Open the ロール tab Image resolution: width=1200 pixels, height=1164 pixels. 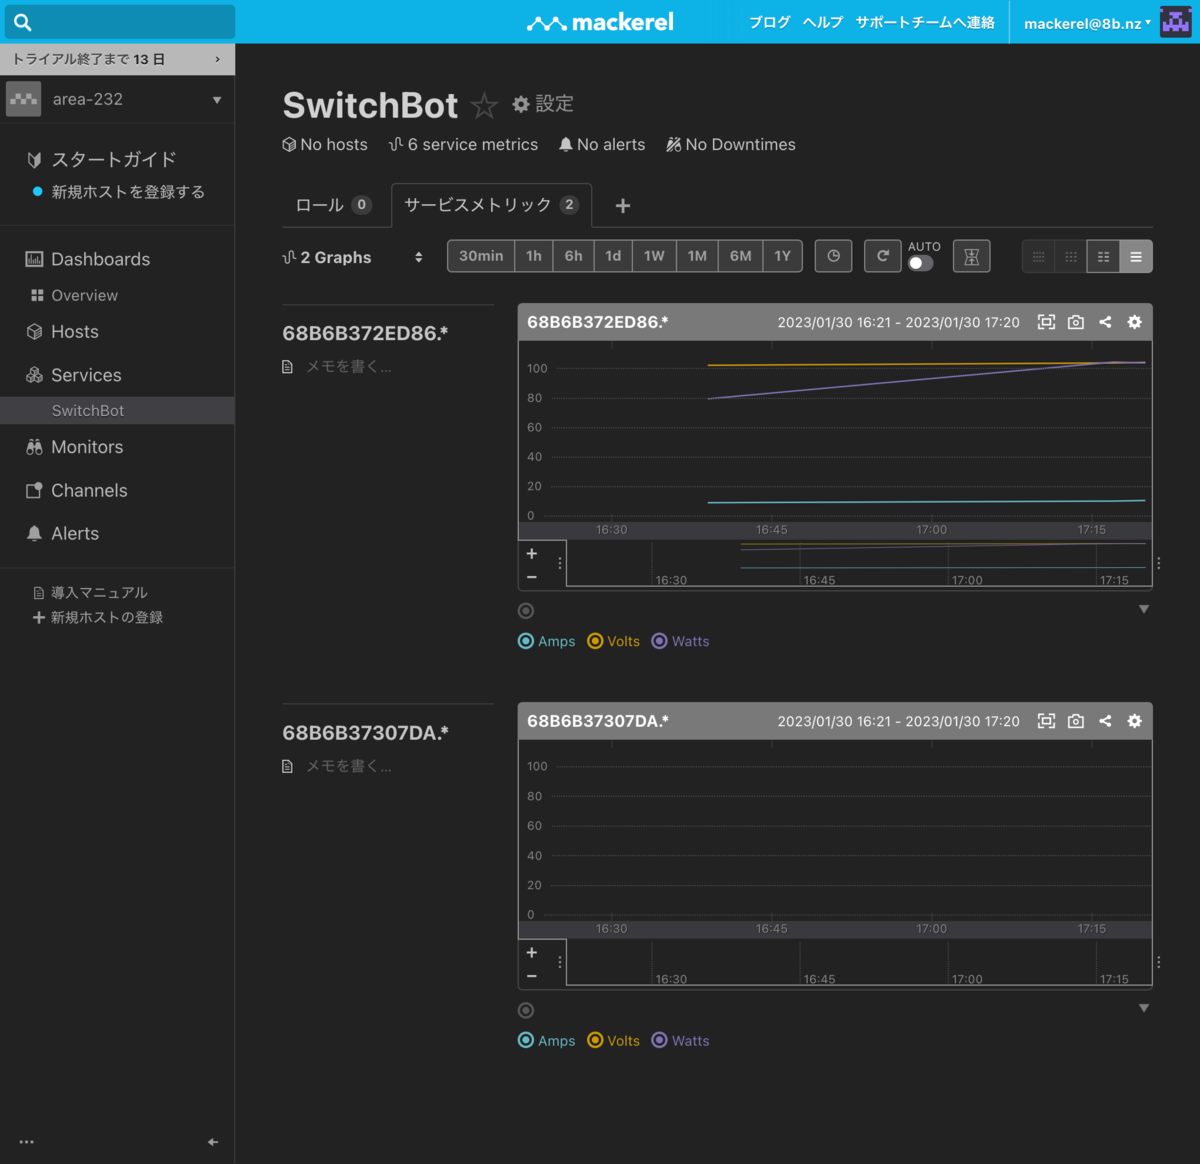[334, 205]
